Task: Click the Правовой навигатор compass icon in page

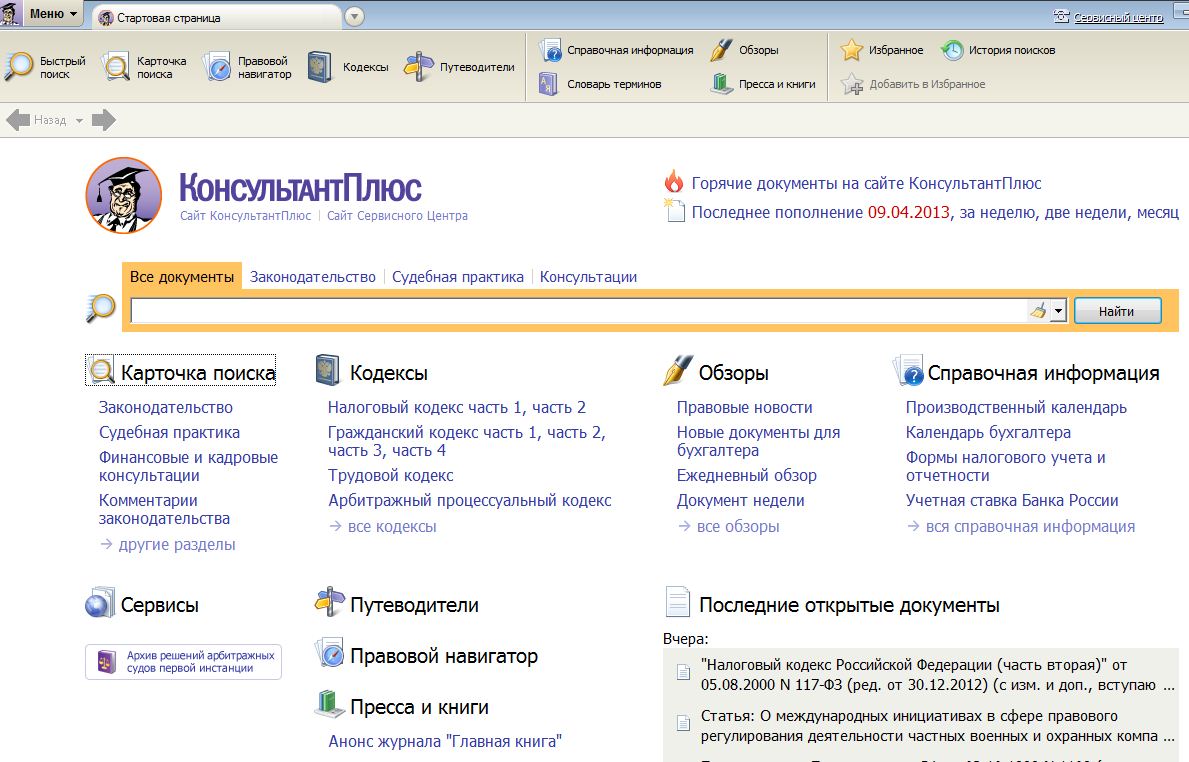Action: (x=330, y=654)
